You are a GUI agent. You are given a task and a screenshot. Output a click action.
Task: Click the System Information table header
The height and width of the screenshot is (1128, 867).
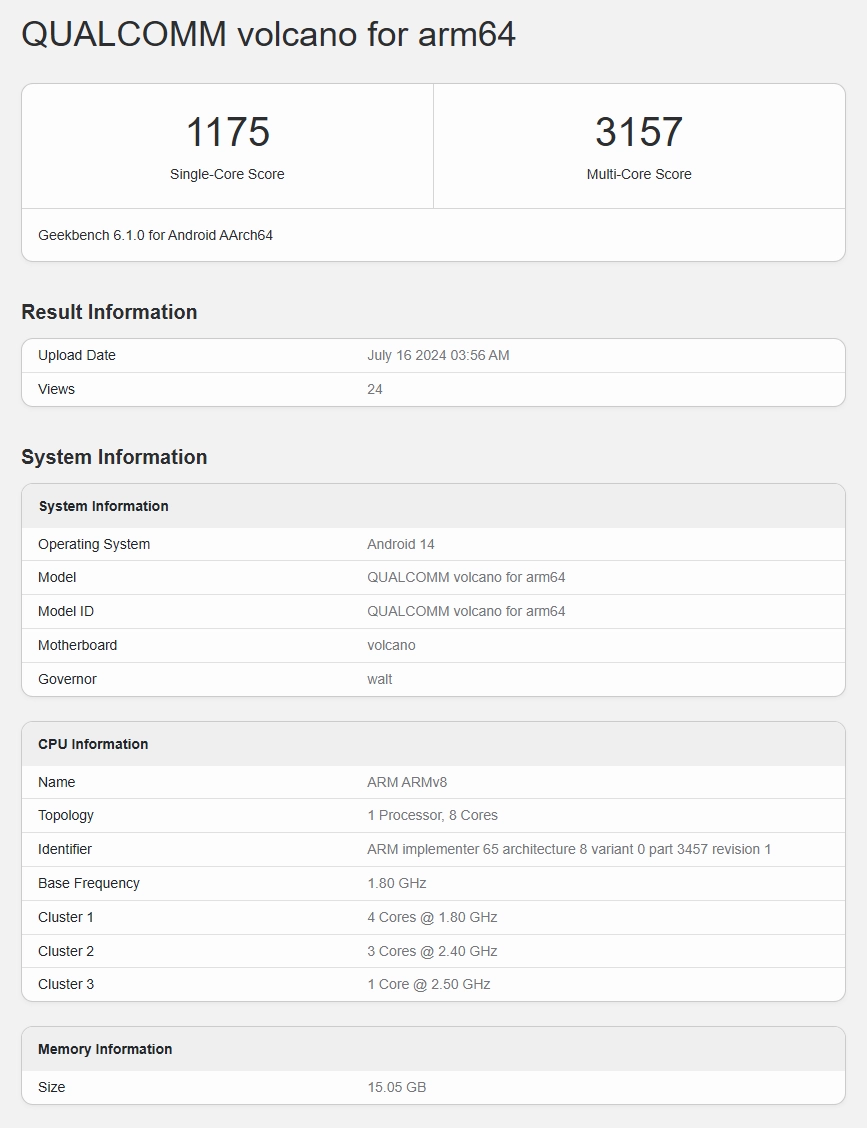click(103, 506)
